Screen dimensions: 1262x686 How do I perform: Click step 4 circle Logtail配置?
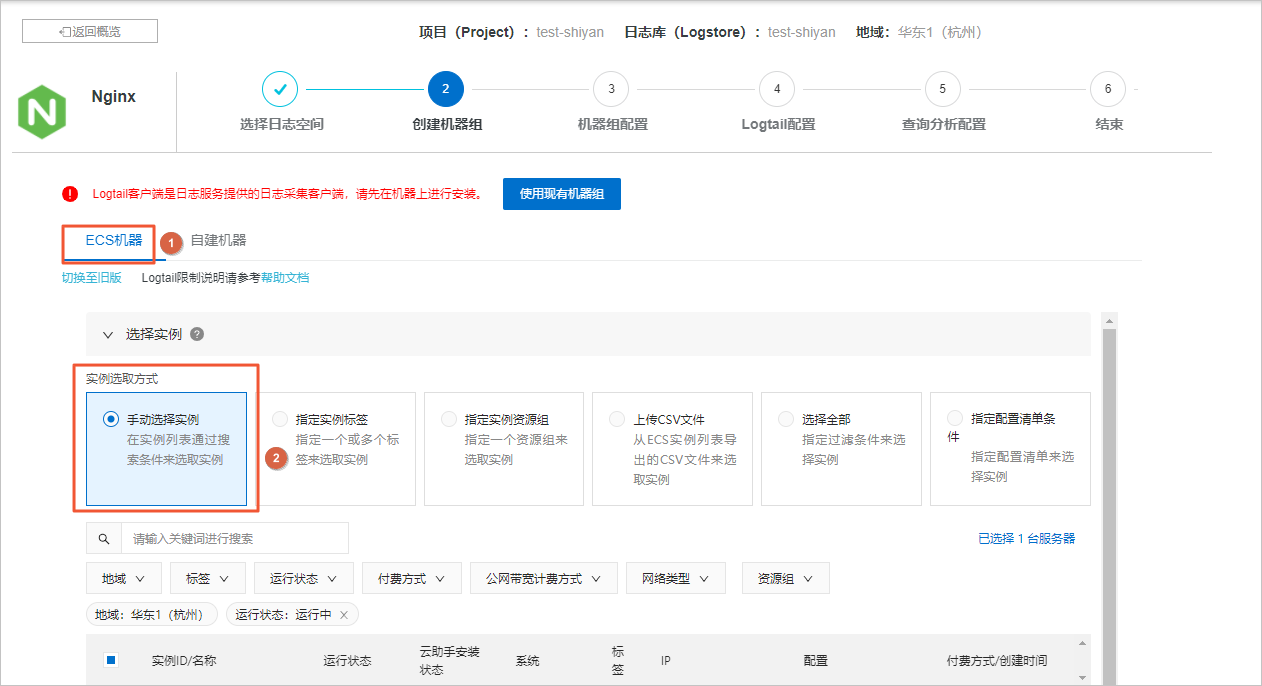777,89
